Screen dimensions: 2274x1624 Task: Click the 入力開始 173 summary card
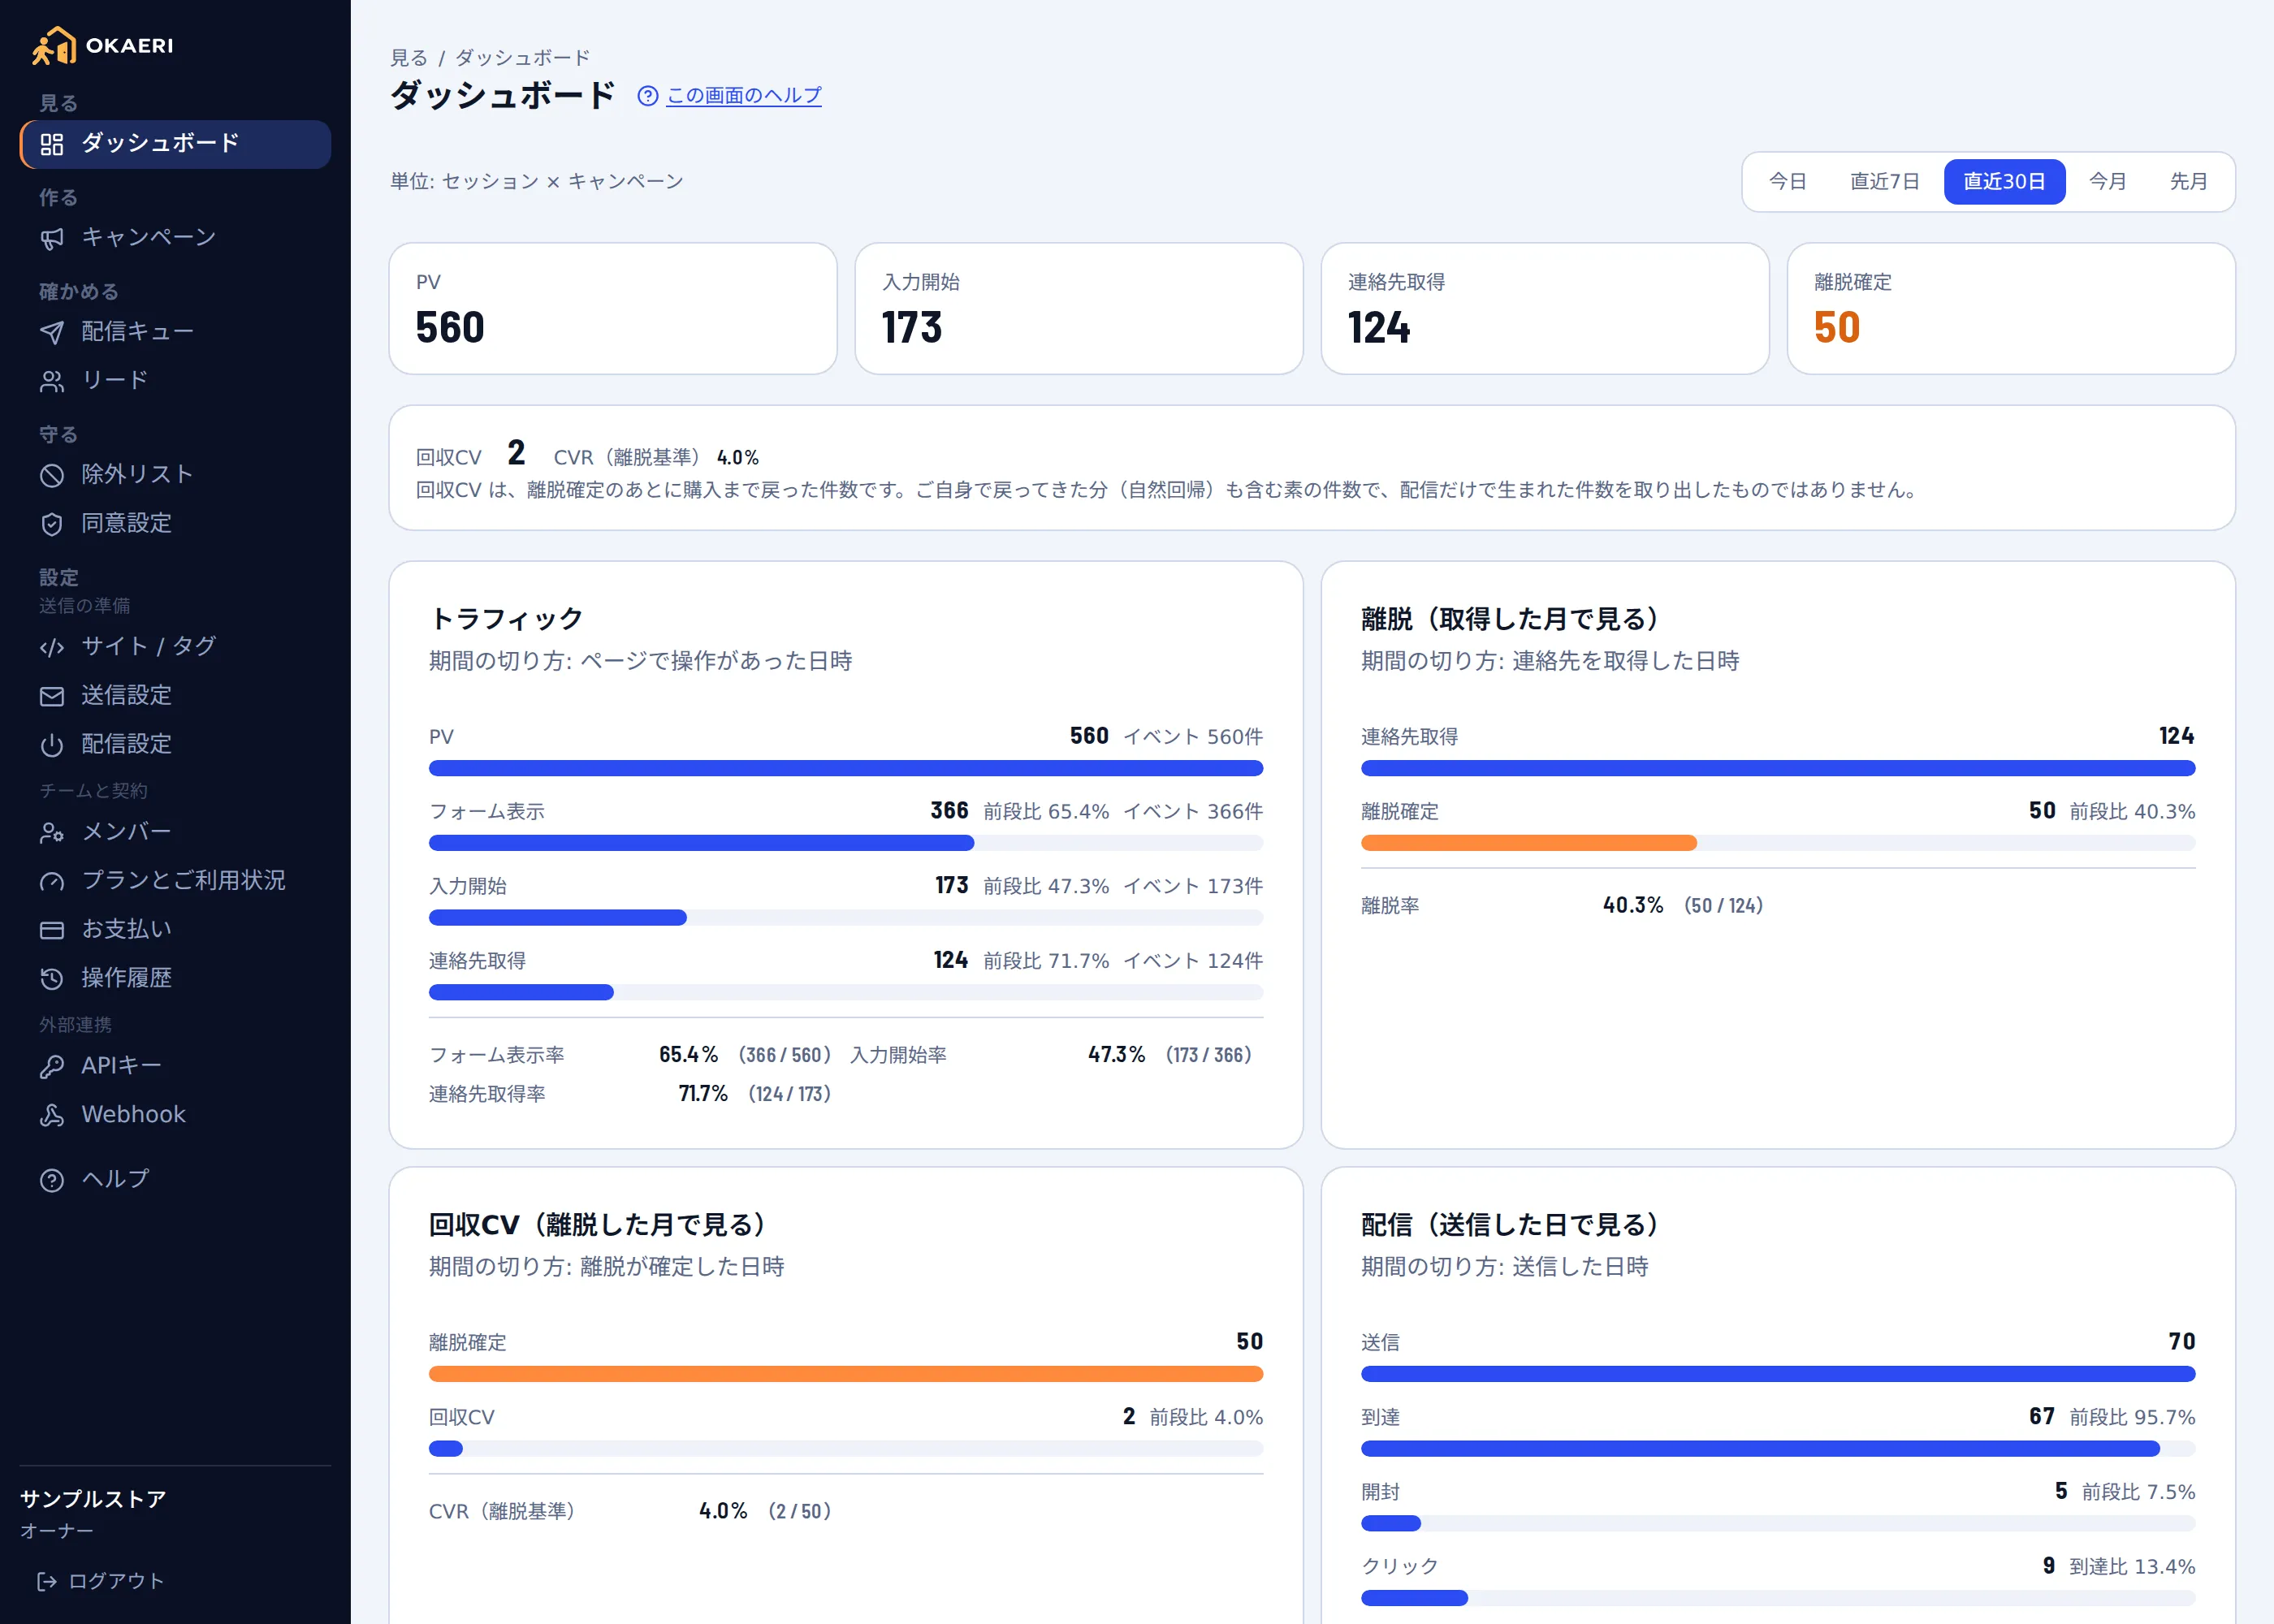1079,309
